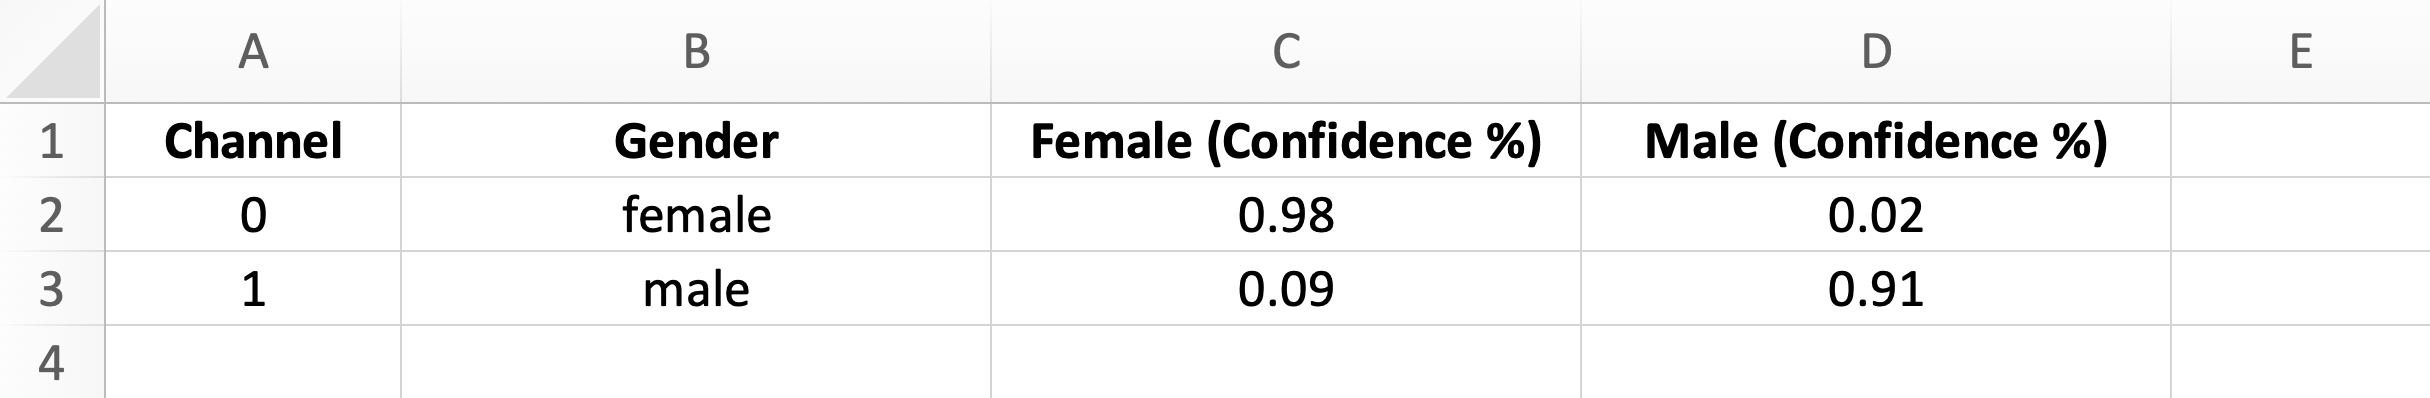Select the cell with value 0.98
Image resolution: width=2430 pixels, height=398 pixels.
pyautogui.click(x=1286, y=215)
